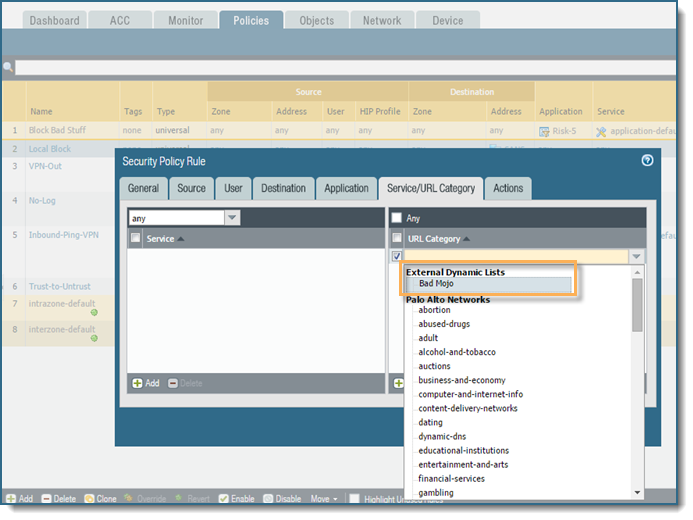Click the Risk-5 application filter icon

(x=544, y=131)
